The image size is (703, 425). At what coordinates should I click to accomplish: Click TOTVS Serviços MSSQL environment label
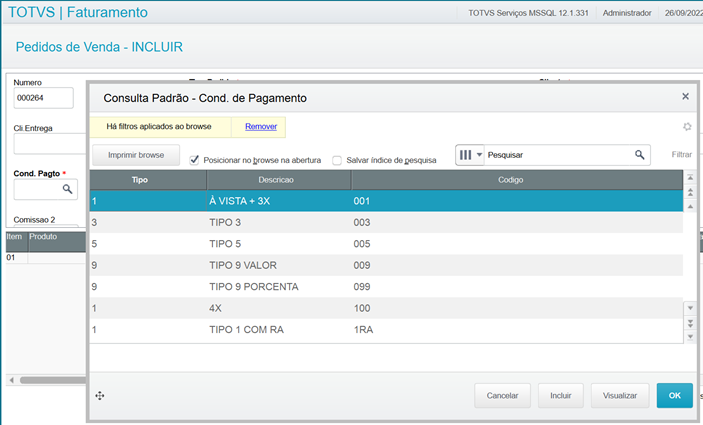(528, 13)
